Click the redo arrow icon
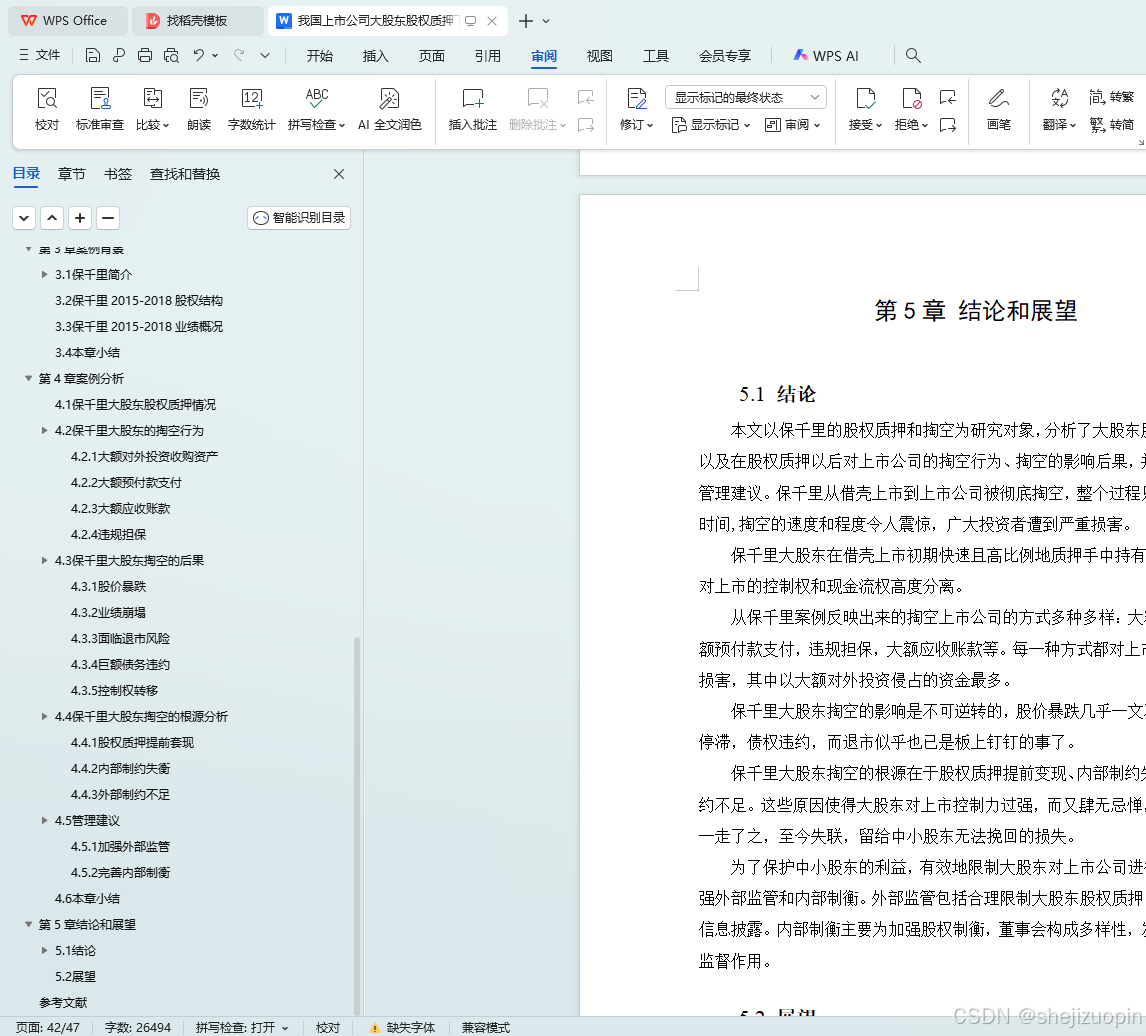Viewport: 1146px width, 1036px height. click(238, 56)
